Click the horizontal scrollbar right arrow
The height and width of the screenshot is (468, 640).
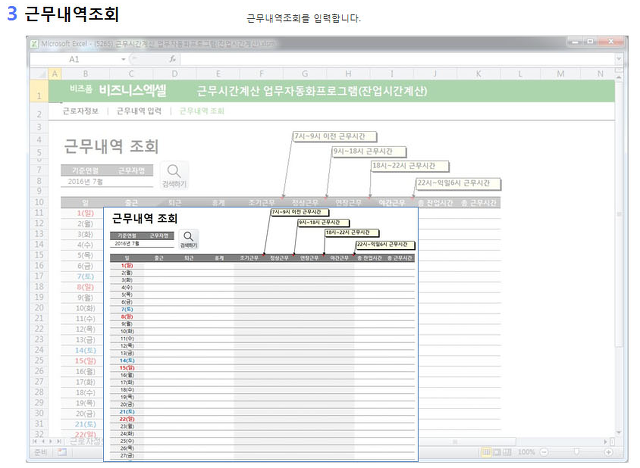[x=605, y=442]
